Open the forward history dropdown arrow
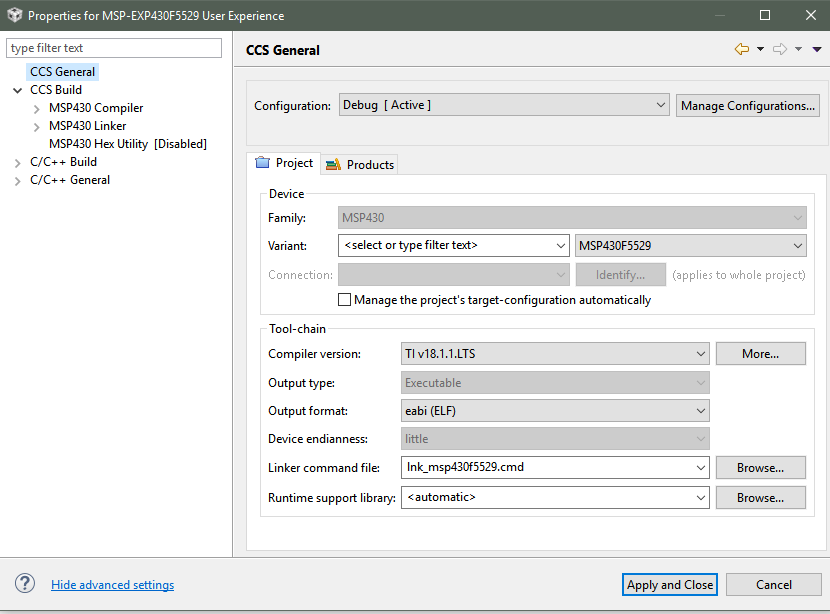The image size is (830, 614). tap(799, 49)
